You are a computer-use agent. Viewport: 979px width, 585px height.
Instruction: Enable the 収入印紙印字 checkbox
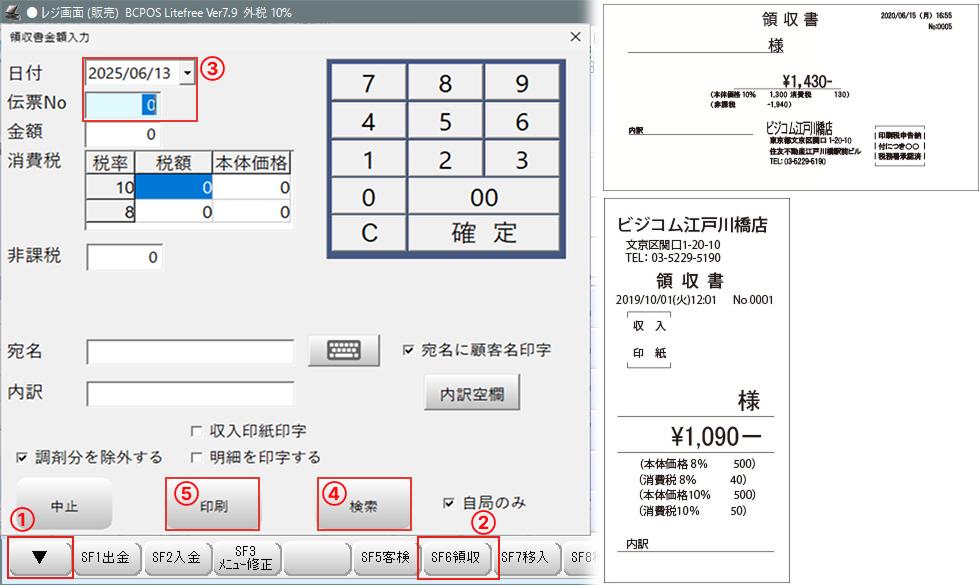tap(197, 431)
